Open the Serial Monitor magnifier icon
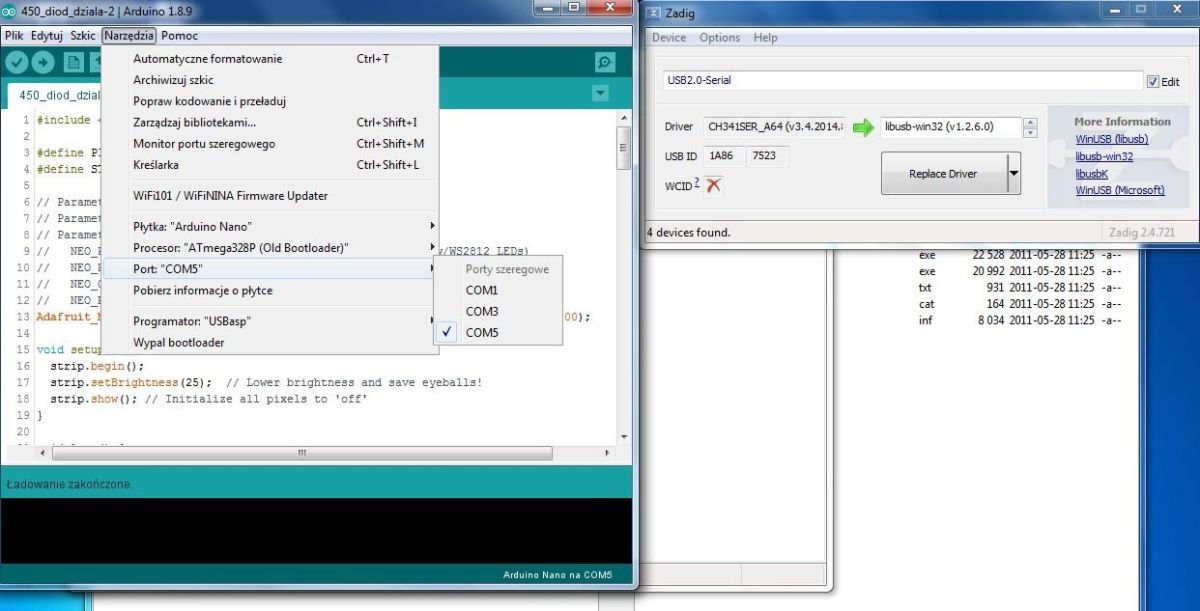Viewport: 1200px width, 611px height. 604,62
